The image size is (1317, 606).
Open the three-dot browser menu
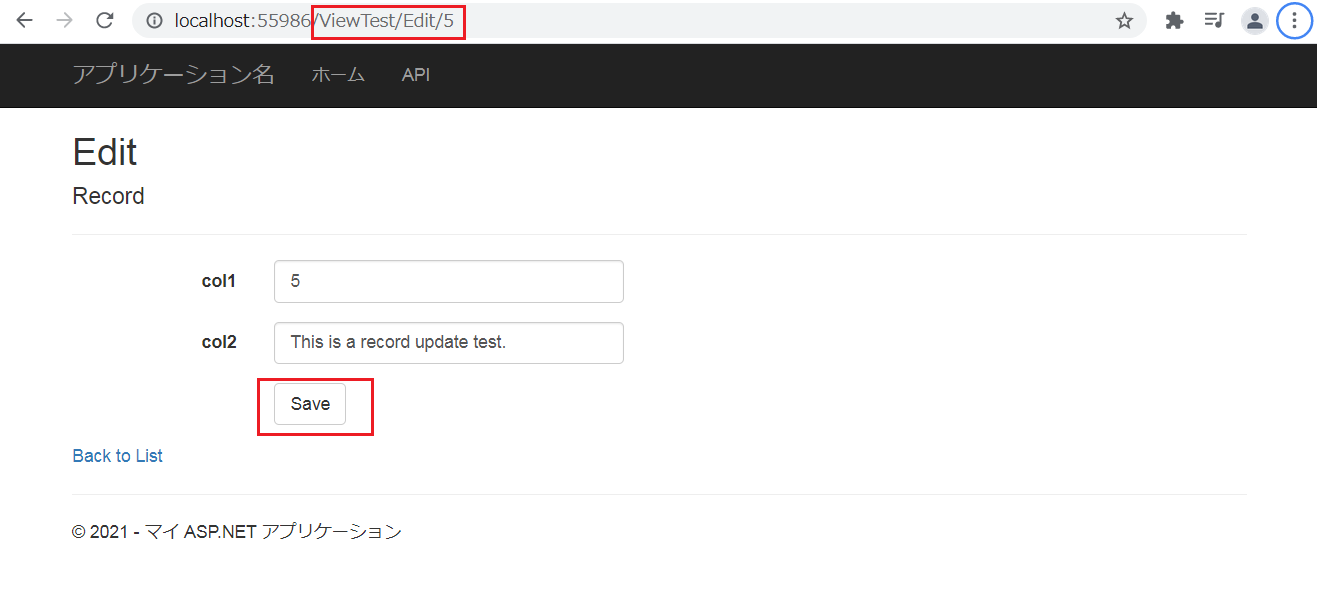click(1294, 20)
